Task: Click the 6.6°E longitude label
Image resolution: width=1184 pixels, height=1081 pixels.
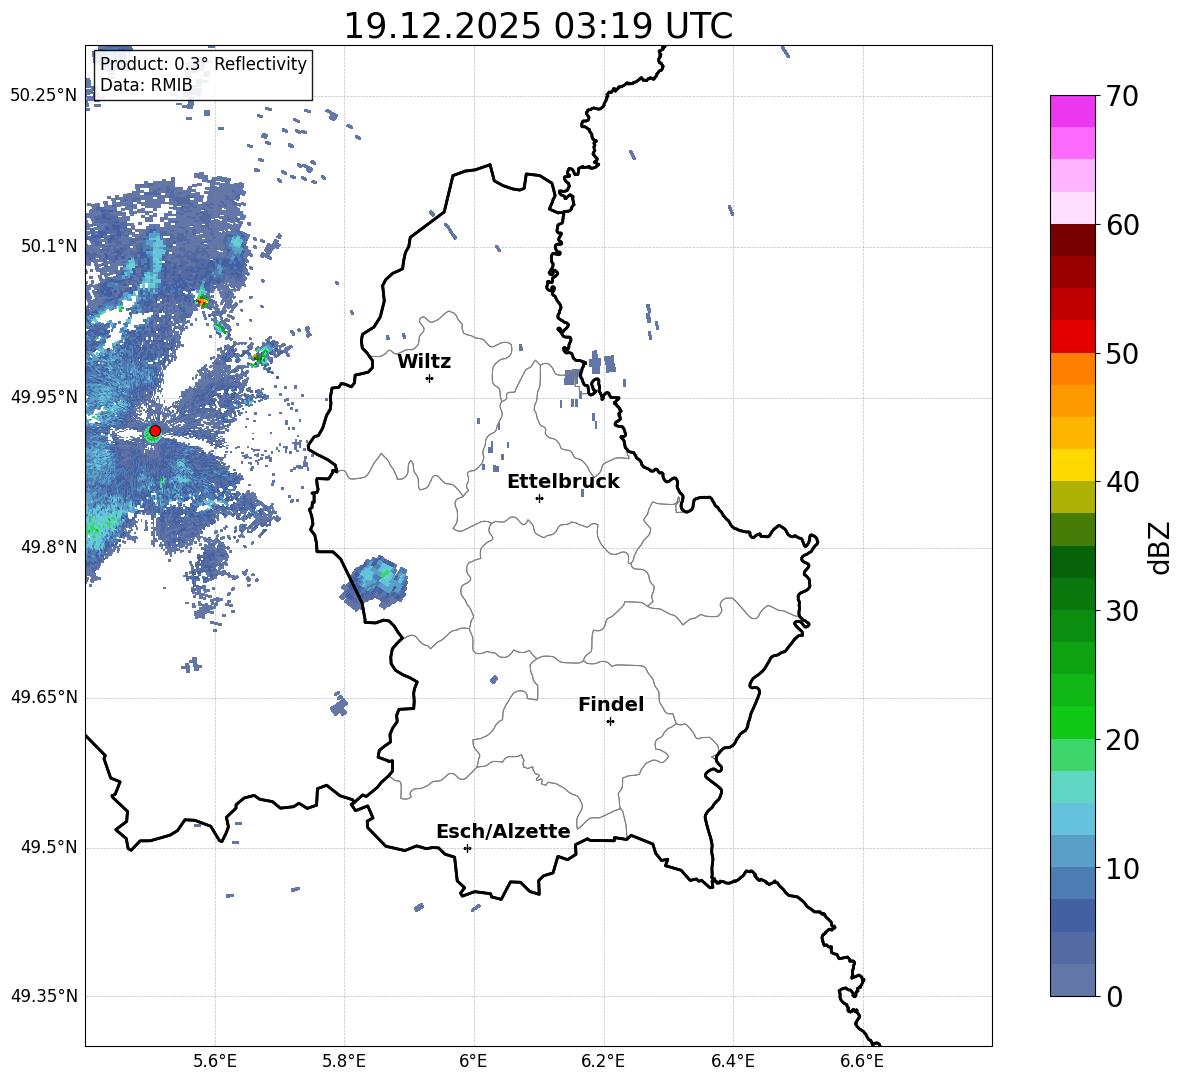Action: [862, 1061]
